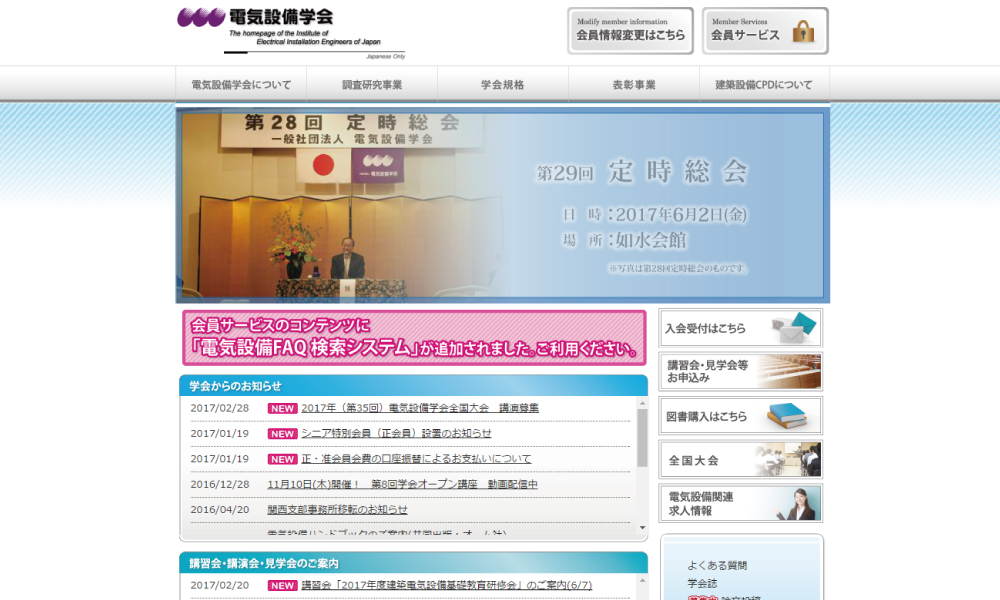Open the 関西支部事務所移転のお知らせ link
The height and width of the screenshot is (600, 1000).
point(337,510)
